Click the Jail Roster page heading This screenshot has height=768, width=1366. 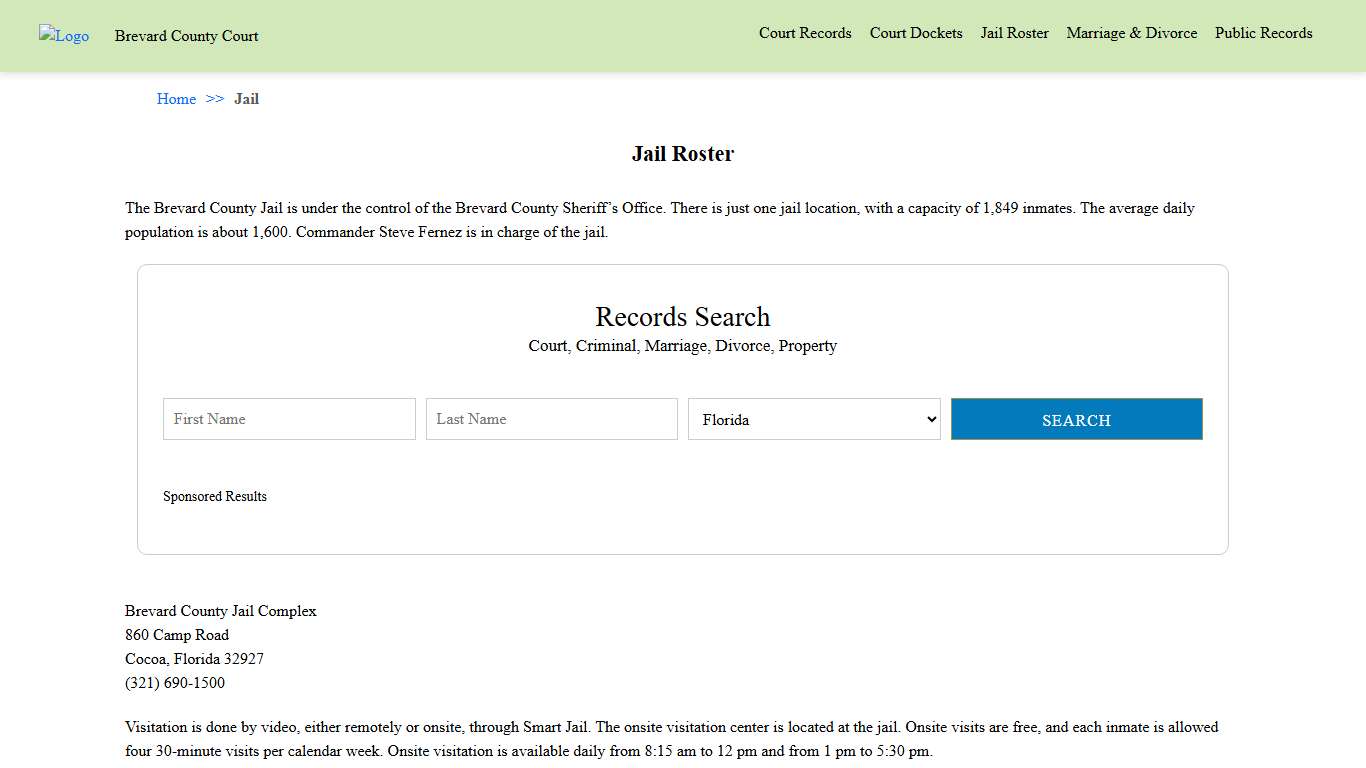tap(683, 153)
